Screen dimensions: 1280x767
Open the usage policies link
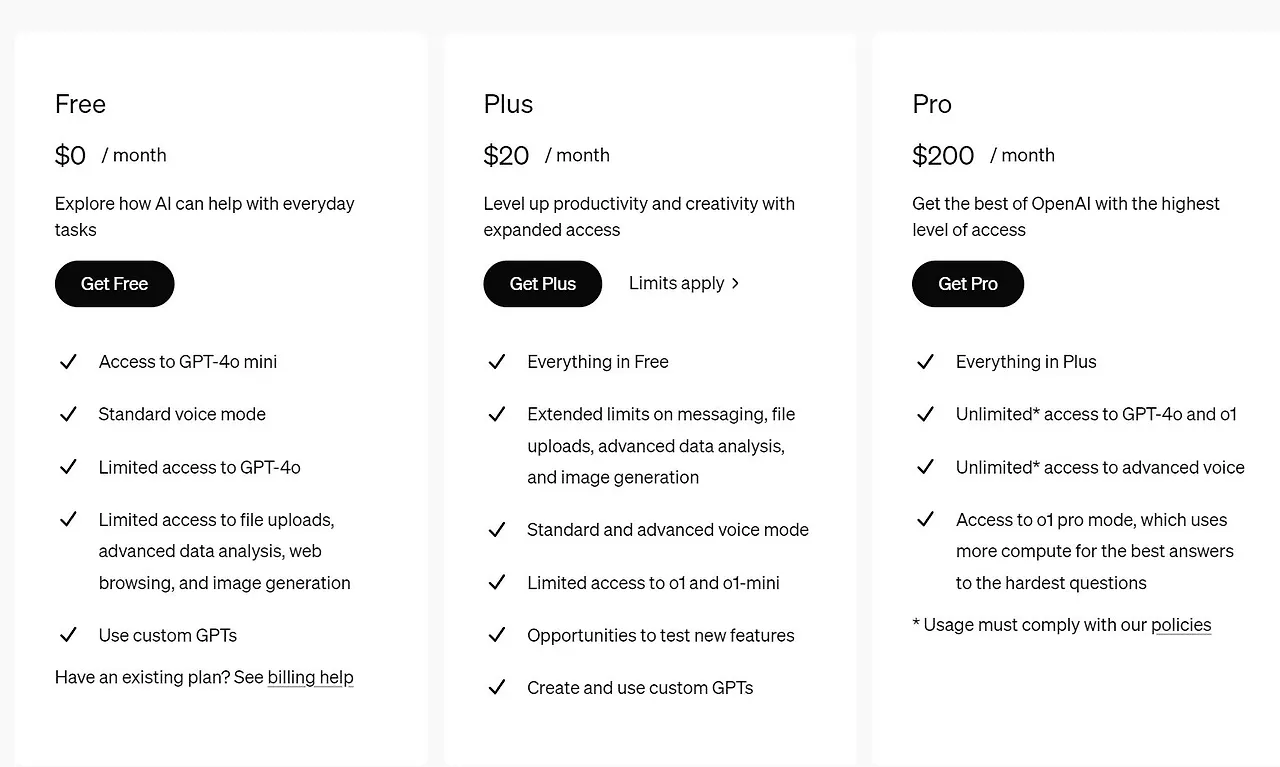point(1181,625)
